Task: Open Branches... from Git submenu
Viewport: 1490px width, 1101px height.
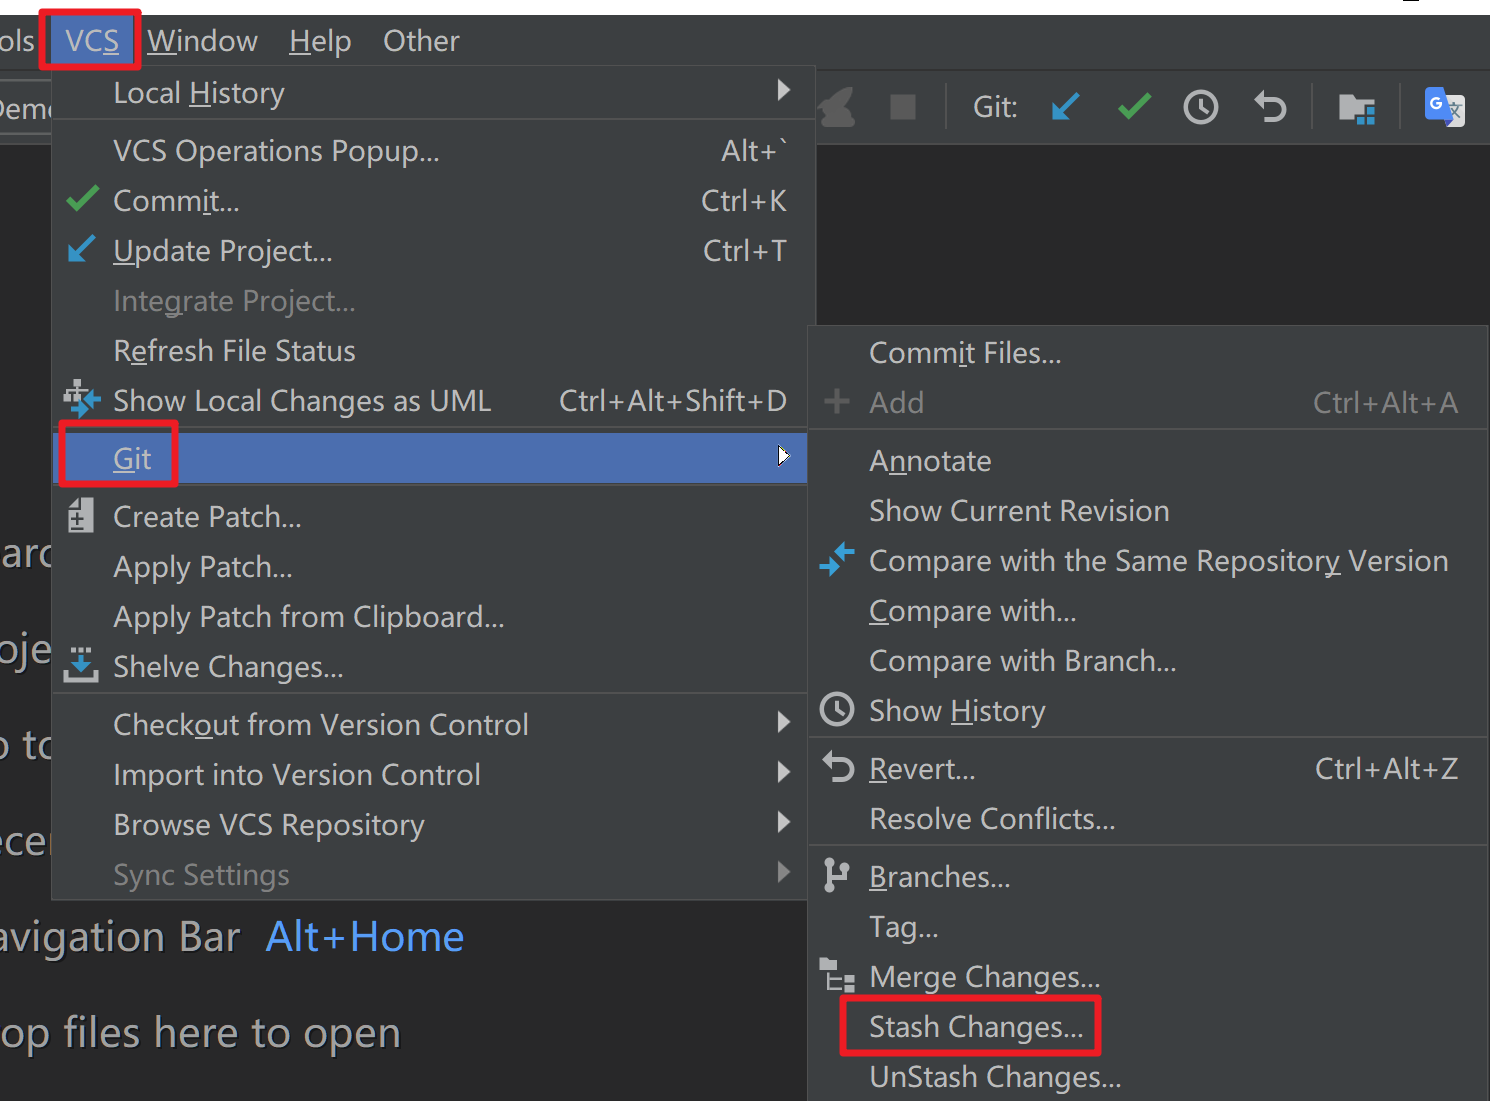Action: 1148,877
